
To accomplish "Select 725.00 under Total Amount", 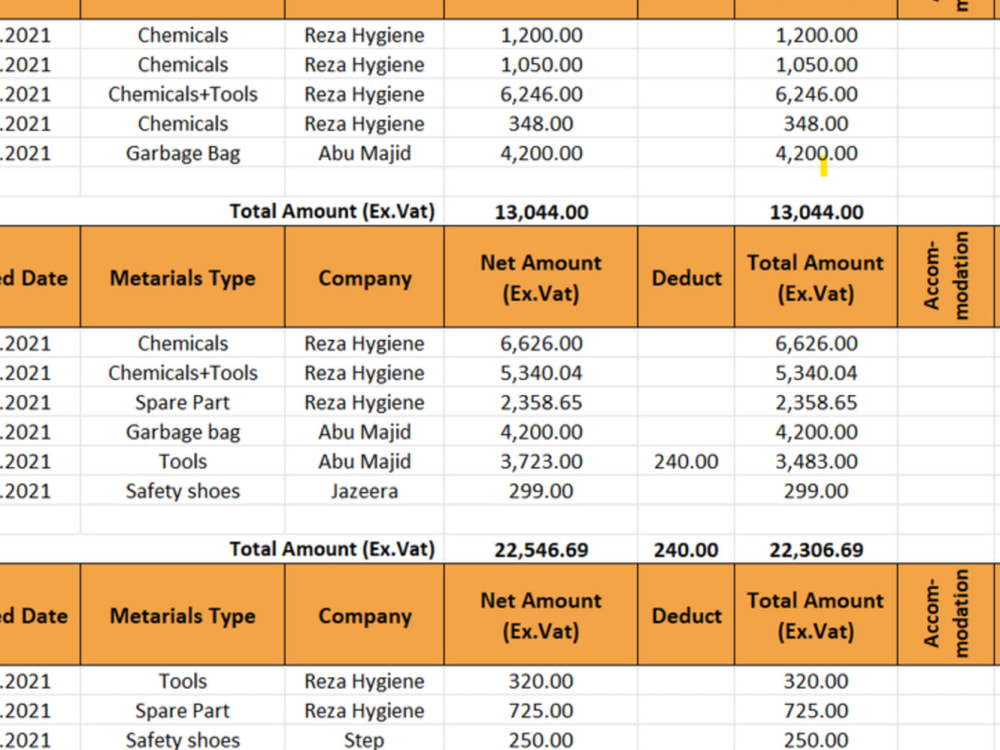I will tap(816, 710).
